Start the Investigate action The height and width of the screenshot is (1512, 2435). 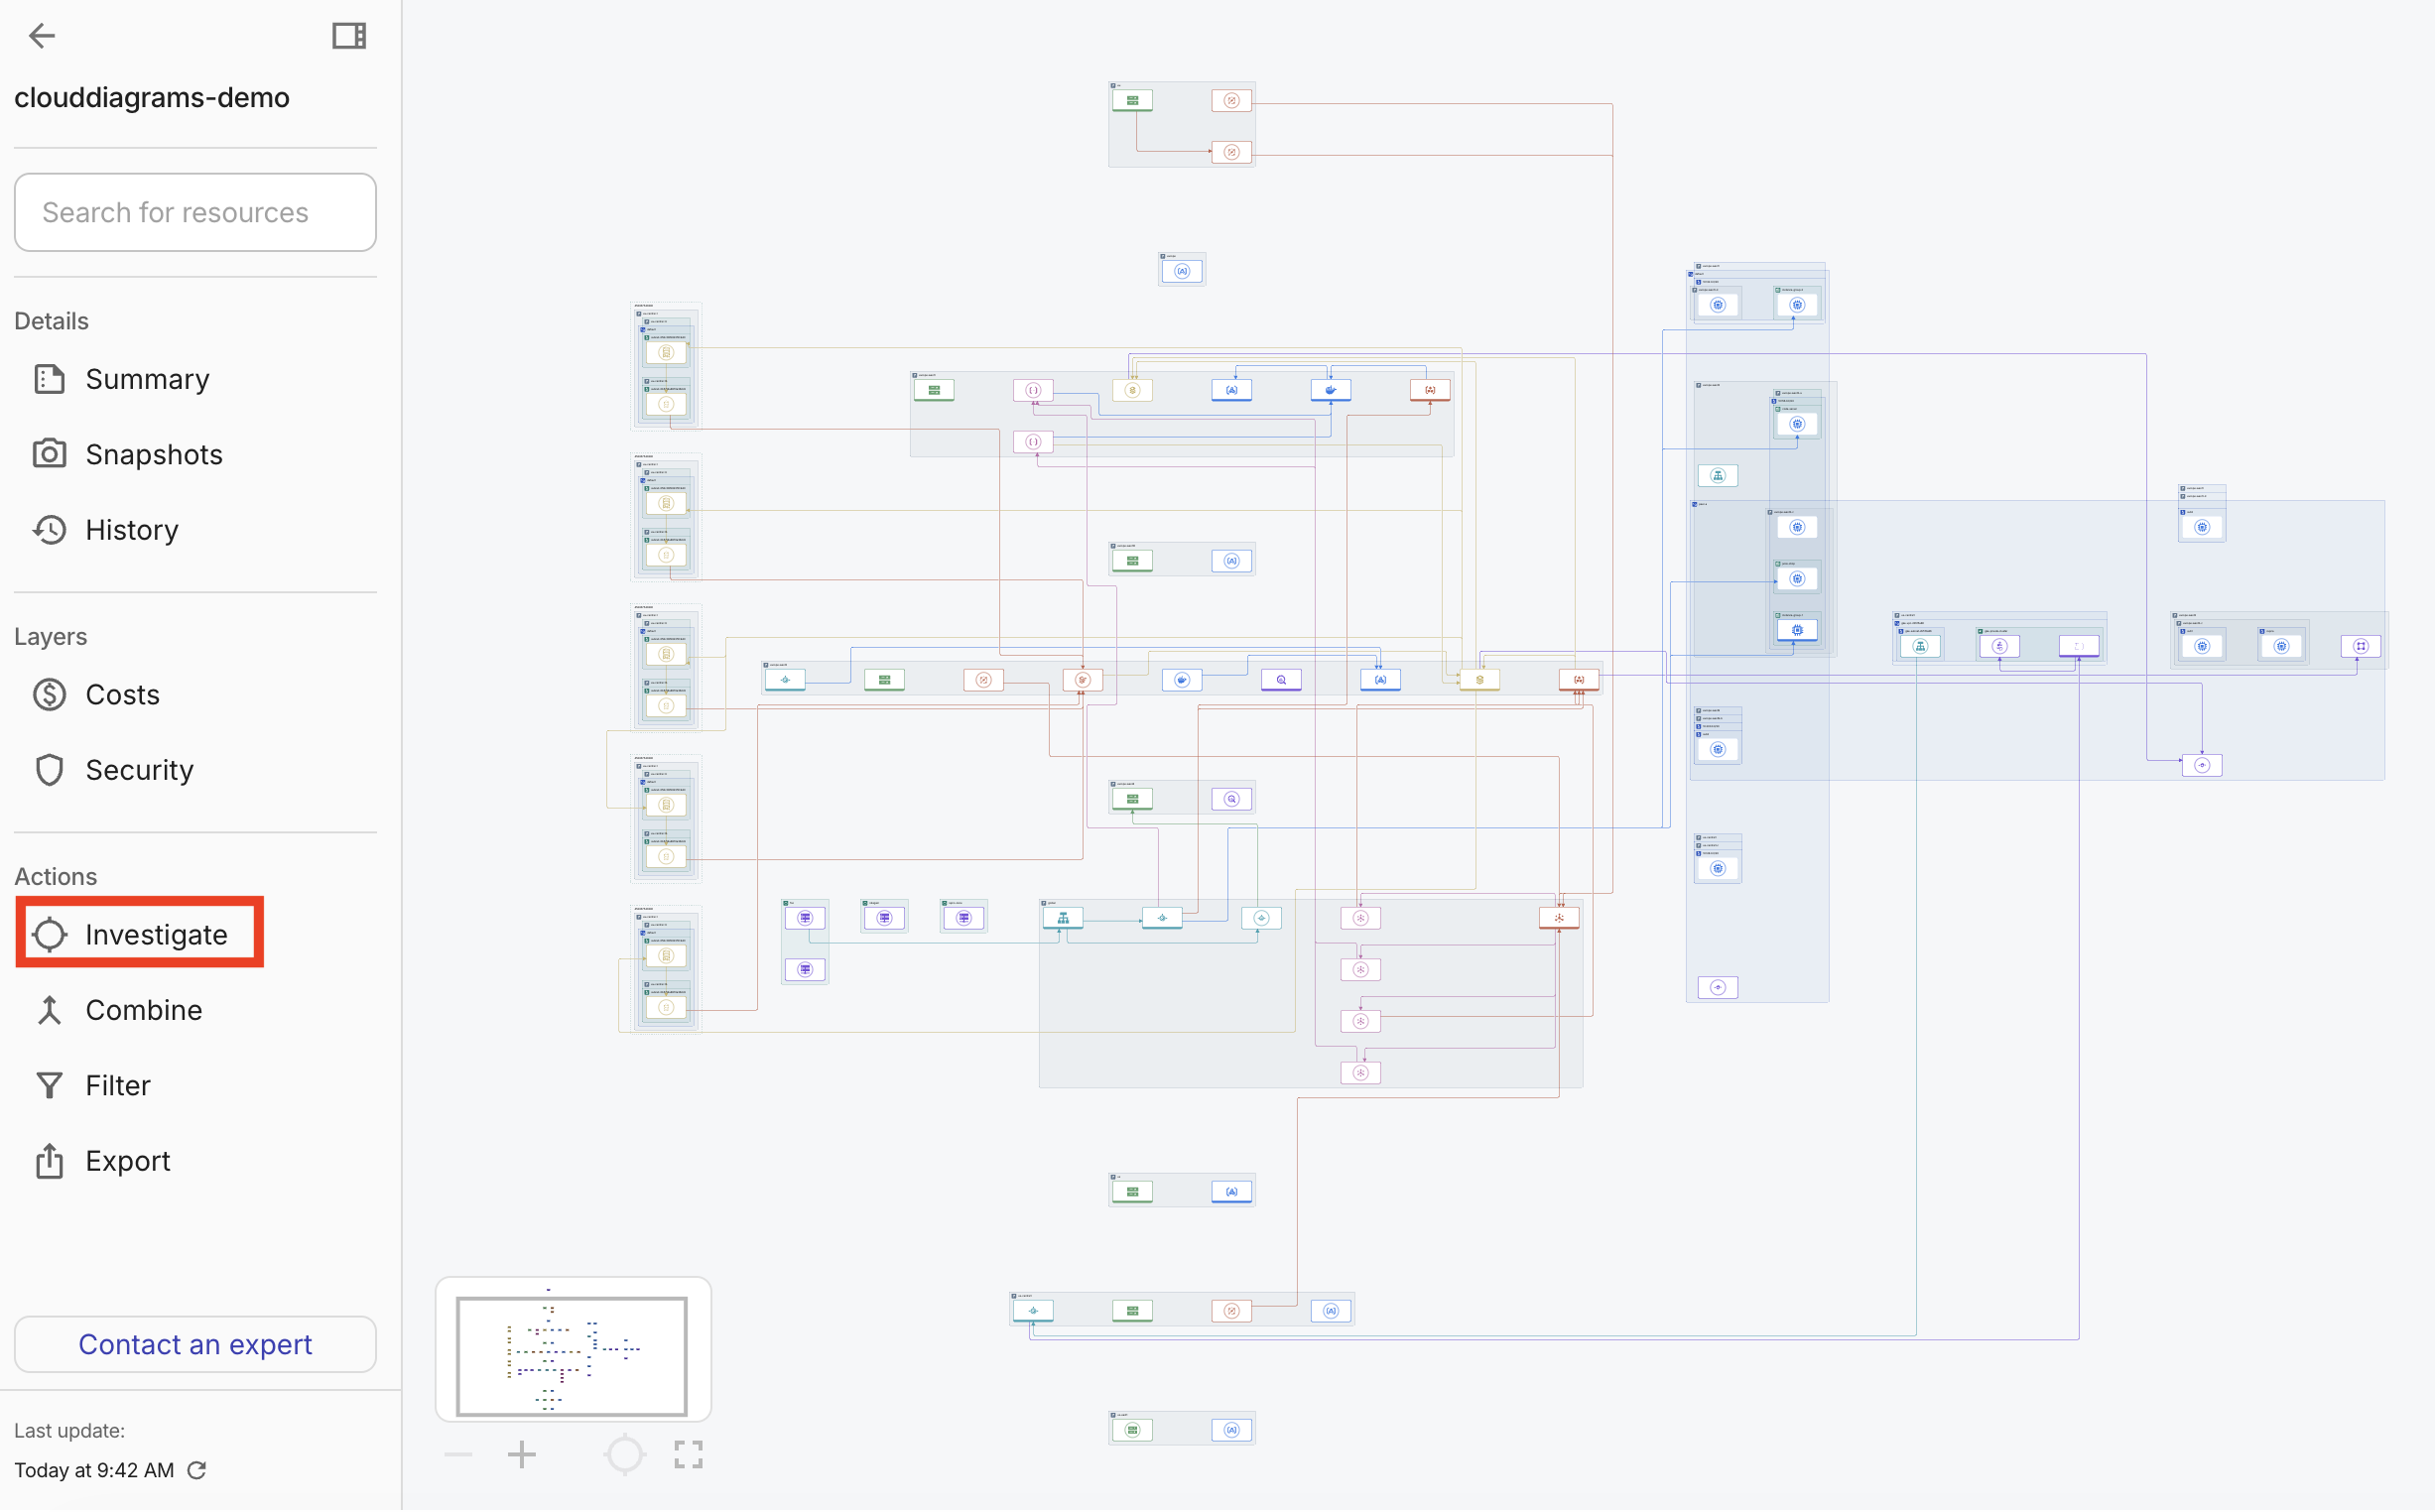click(139, 934)
